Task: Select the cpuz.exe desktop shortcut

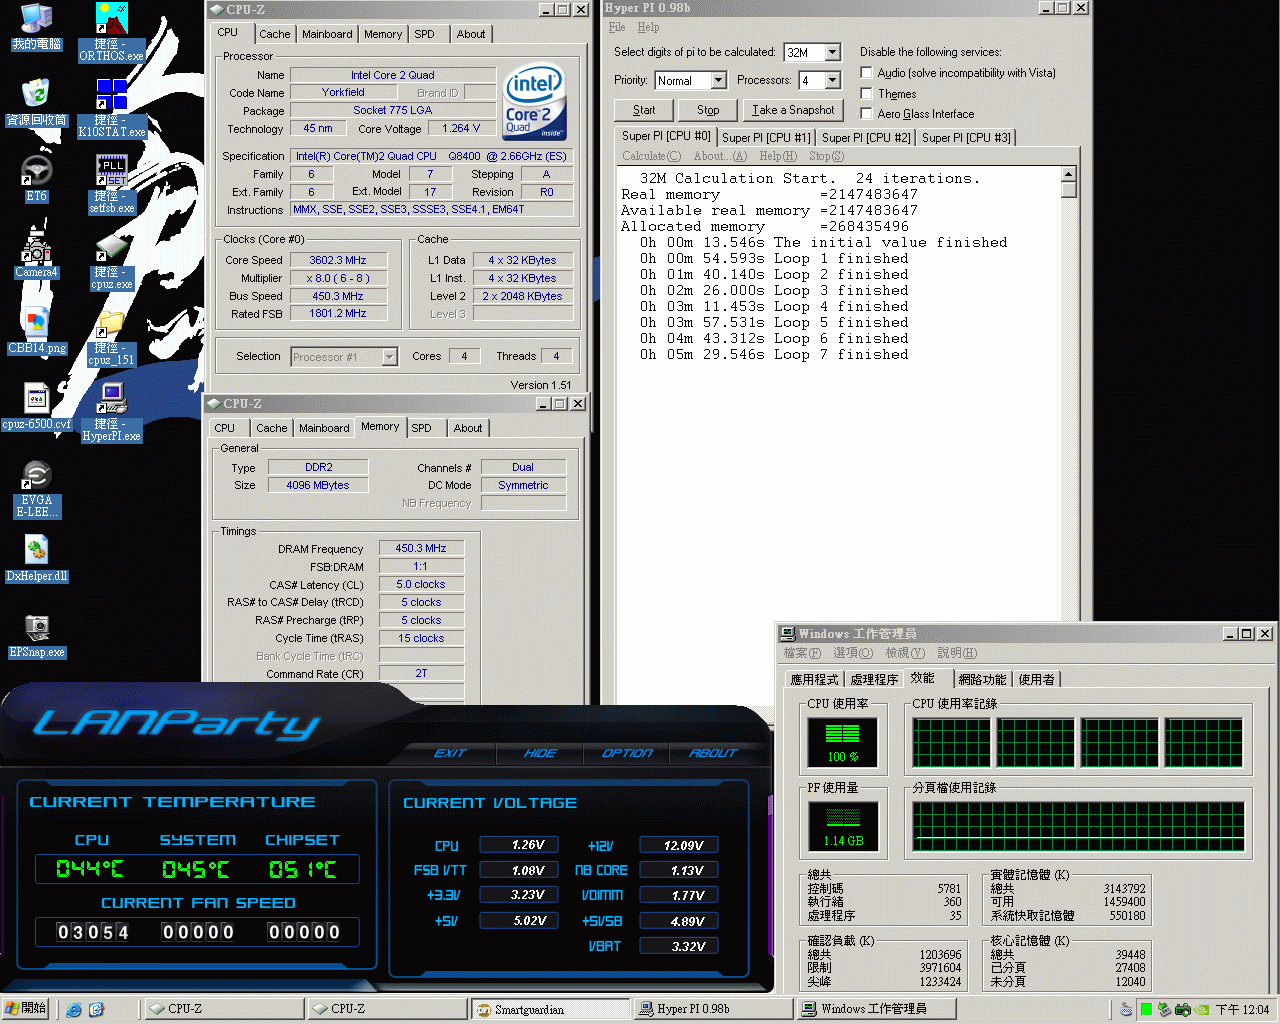Action: [111, 261]
